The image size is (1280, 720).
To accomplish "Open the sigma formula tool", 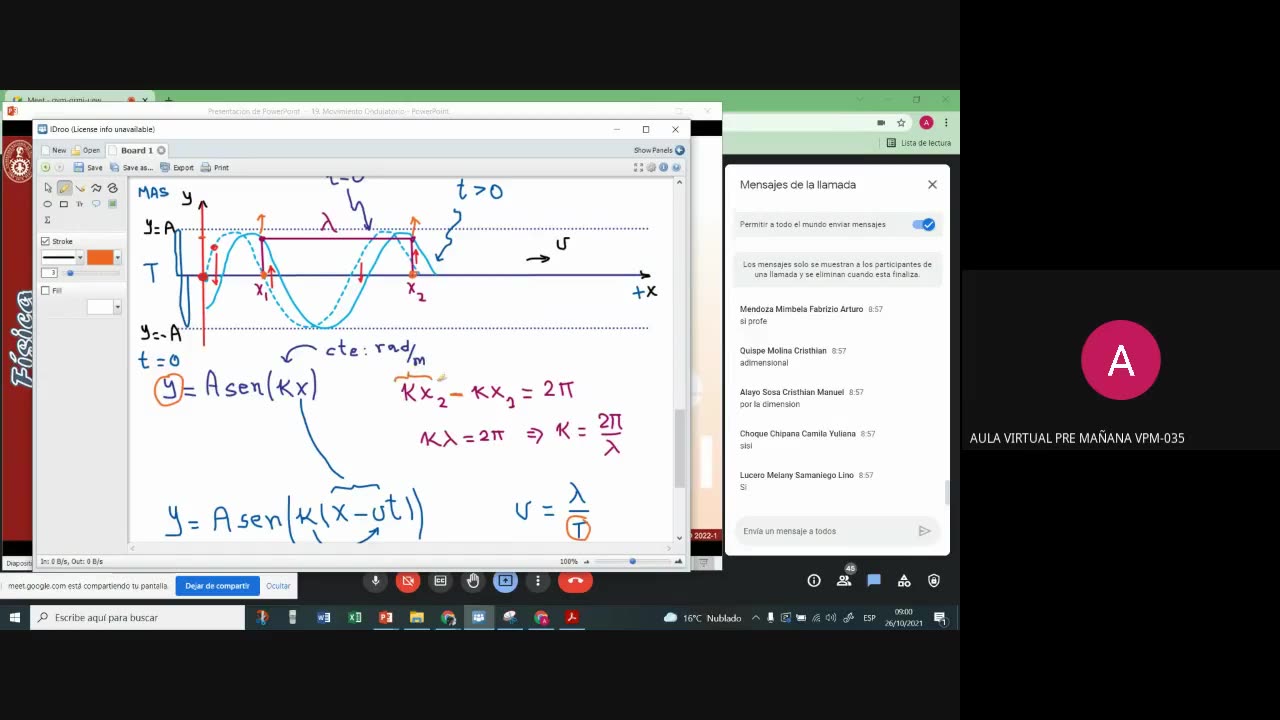I will click(47, 220).
